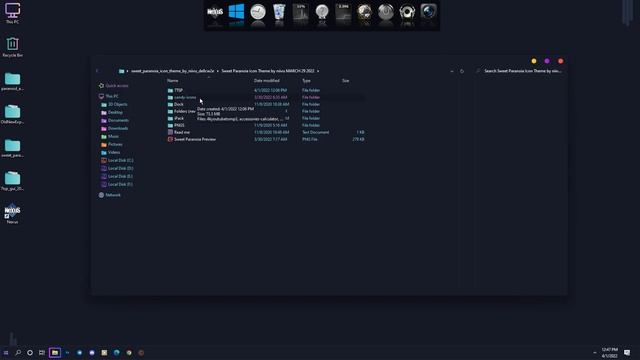
Task: Click Sweet Paranoia Icon Theme breadcrumb segment
Action: point(268,71)
